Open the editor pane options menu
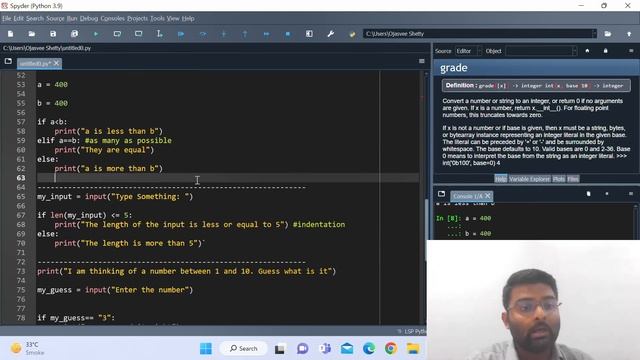 point(422,61)
